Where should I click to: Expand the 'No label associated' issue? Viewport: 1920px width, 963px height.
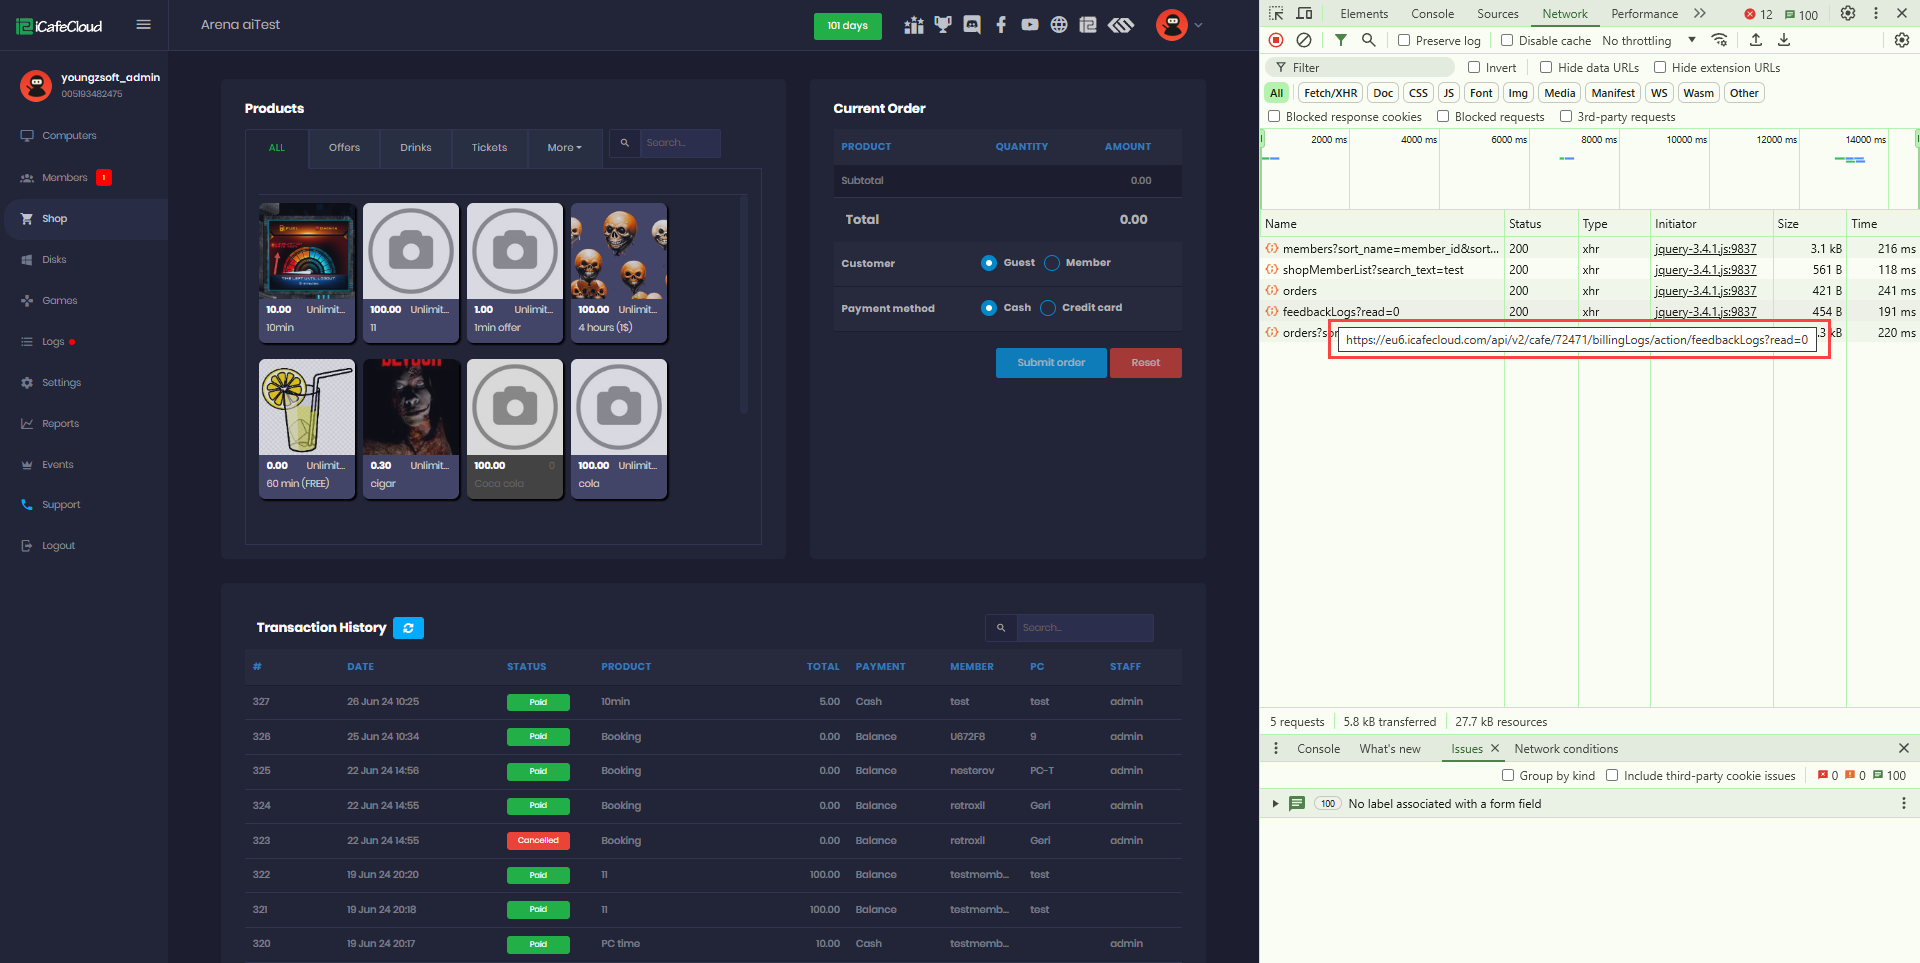1275,804
